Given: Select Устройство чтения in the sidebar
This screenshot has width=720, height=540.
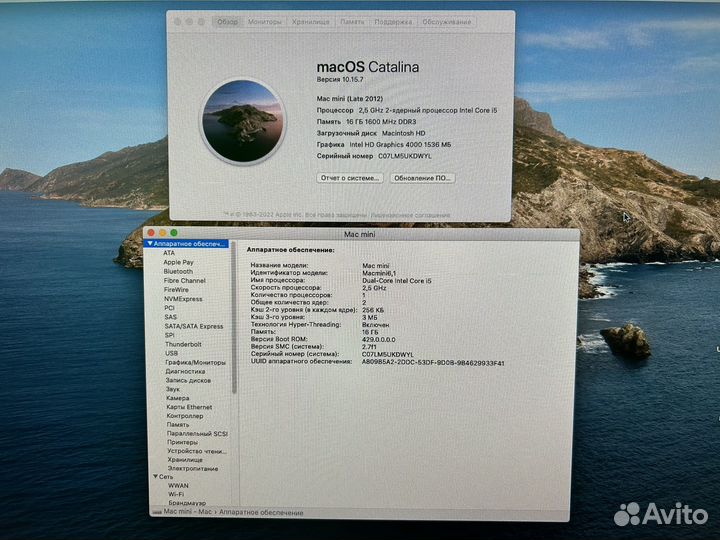Looking at the screenshot, I should (197, 451).
